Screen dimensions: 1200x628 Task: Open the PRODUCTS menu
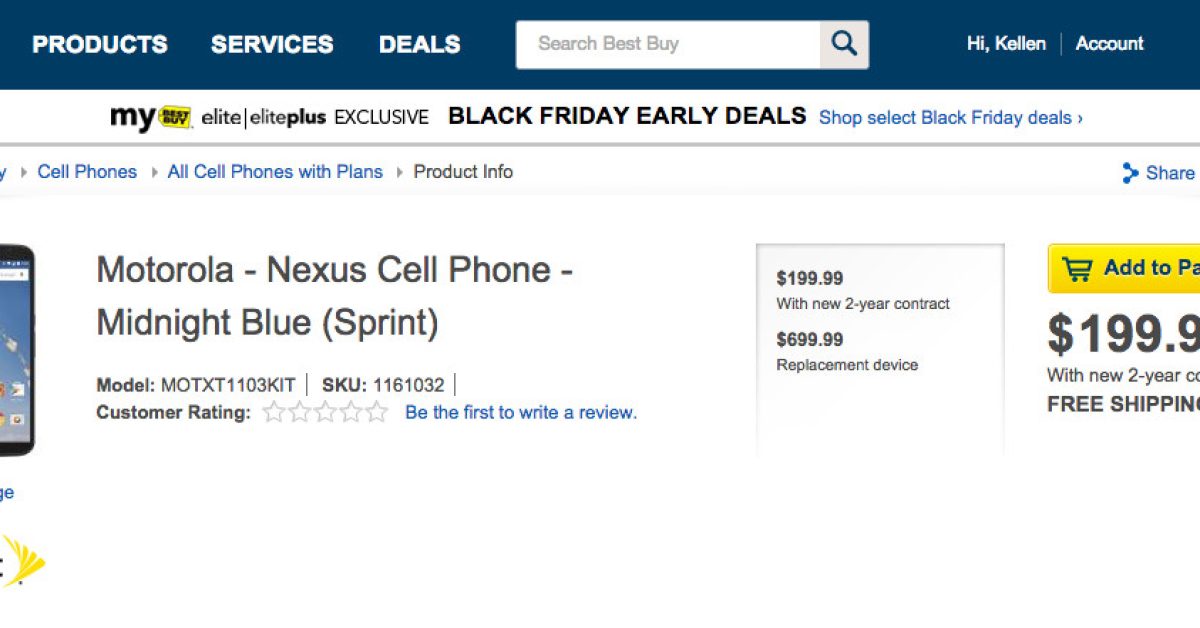(100, 44)
